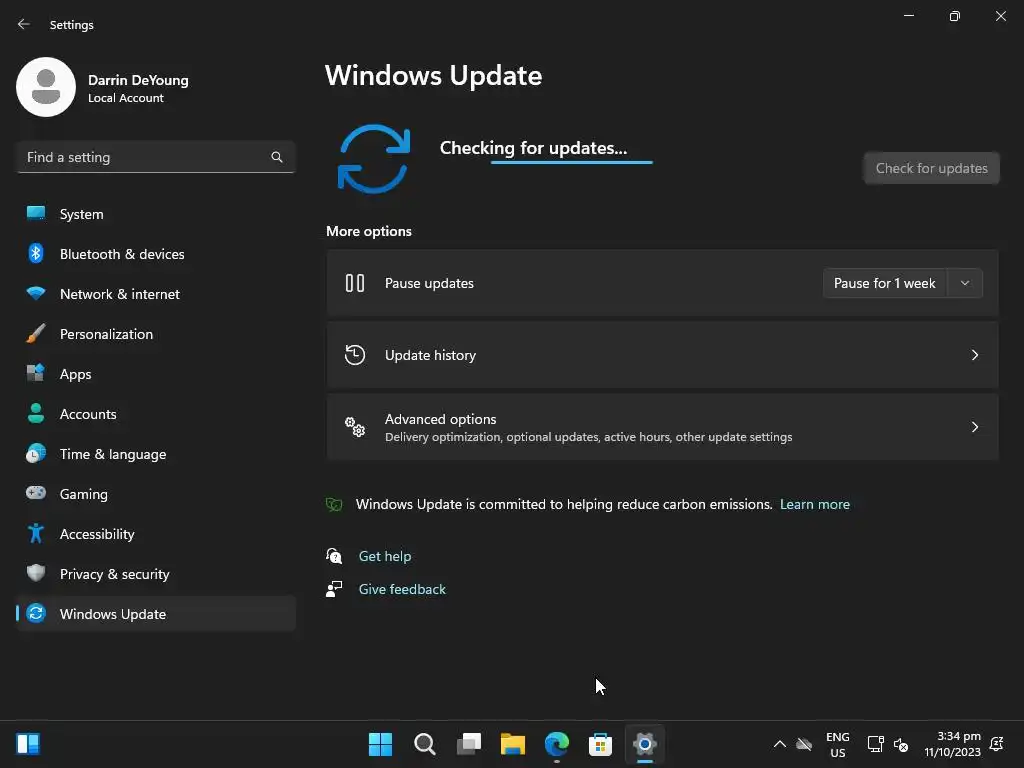Viewport: 1024px width, 768px height.
Task: Select System in settings sidebar
Action: (156, 214)
